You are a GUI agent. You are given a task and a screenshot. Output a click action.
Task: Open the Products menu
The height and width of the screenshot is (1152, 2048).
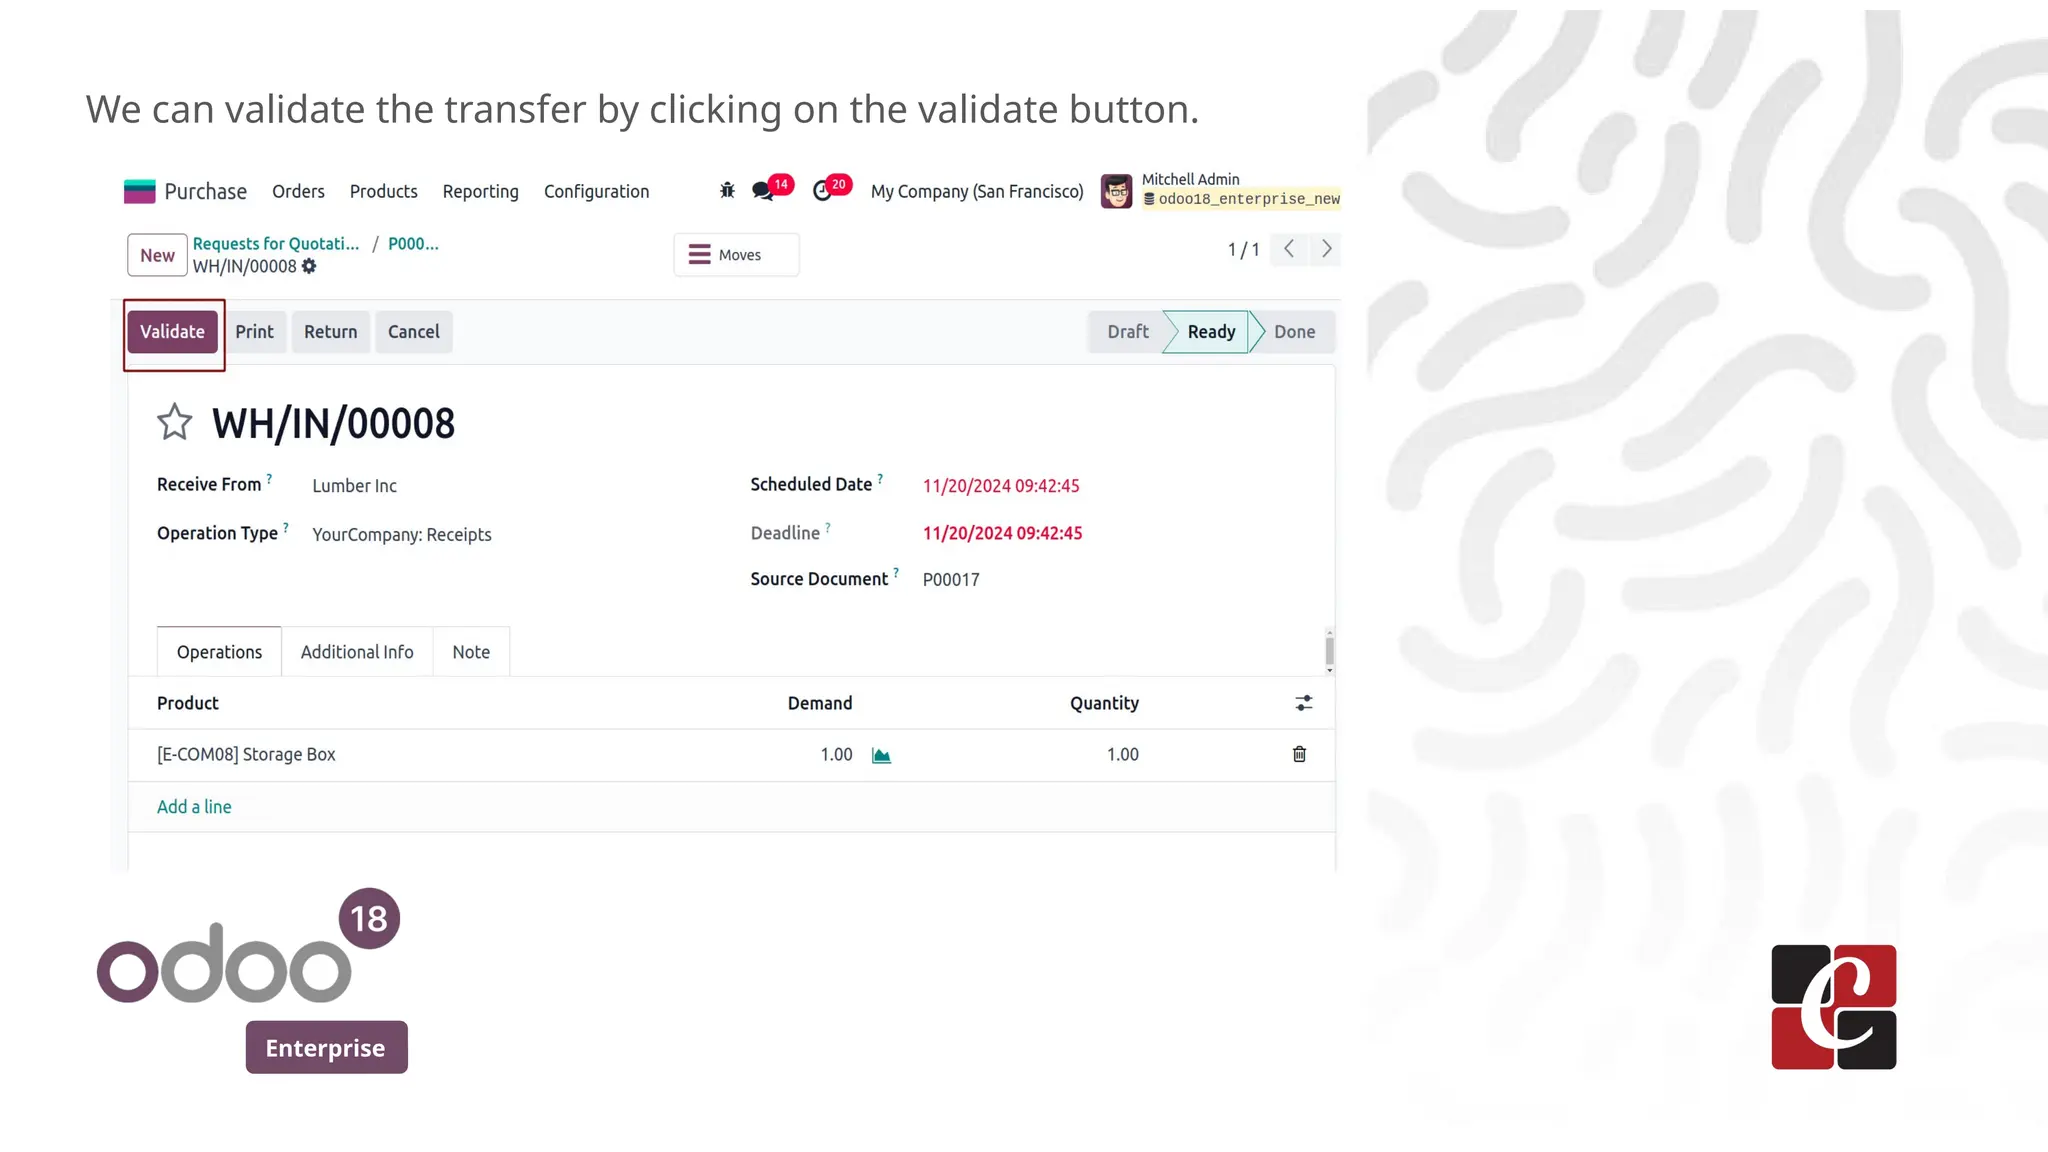383,191
